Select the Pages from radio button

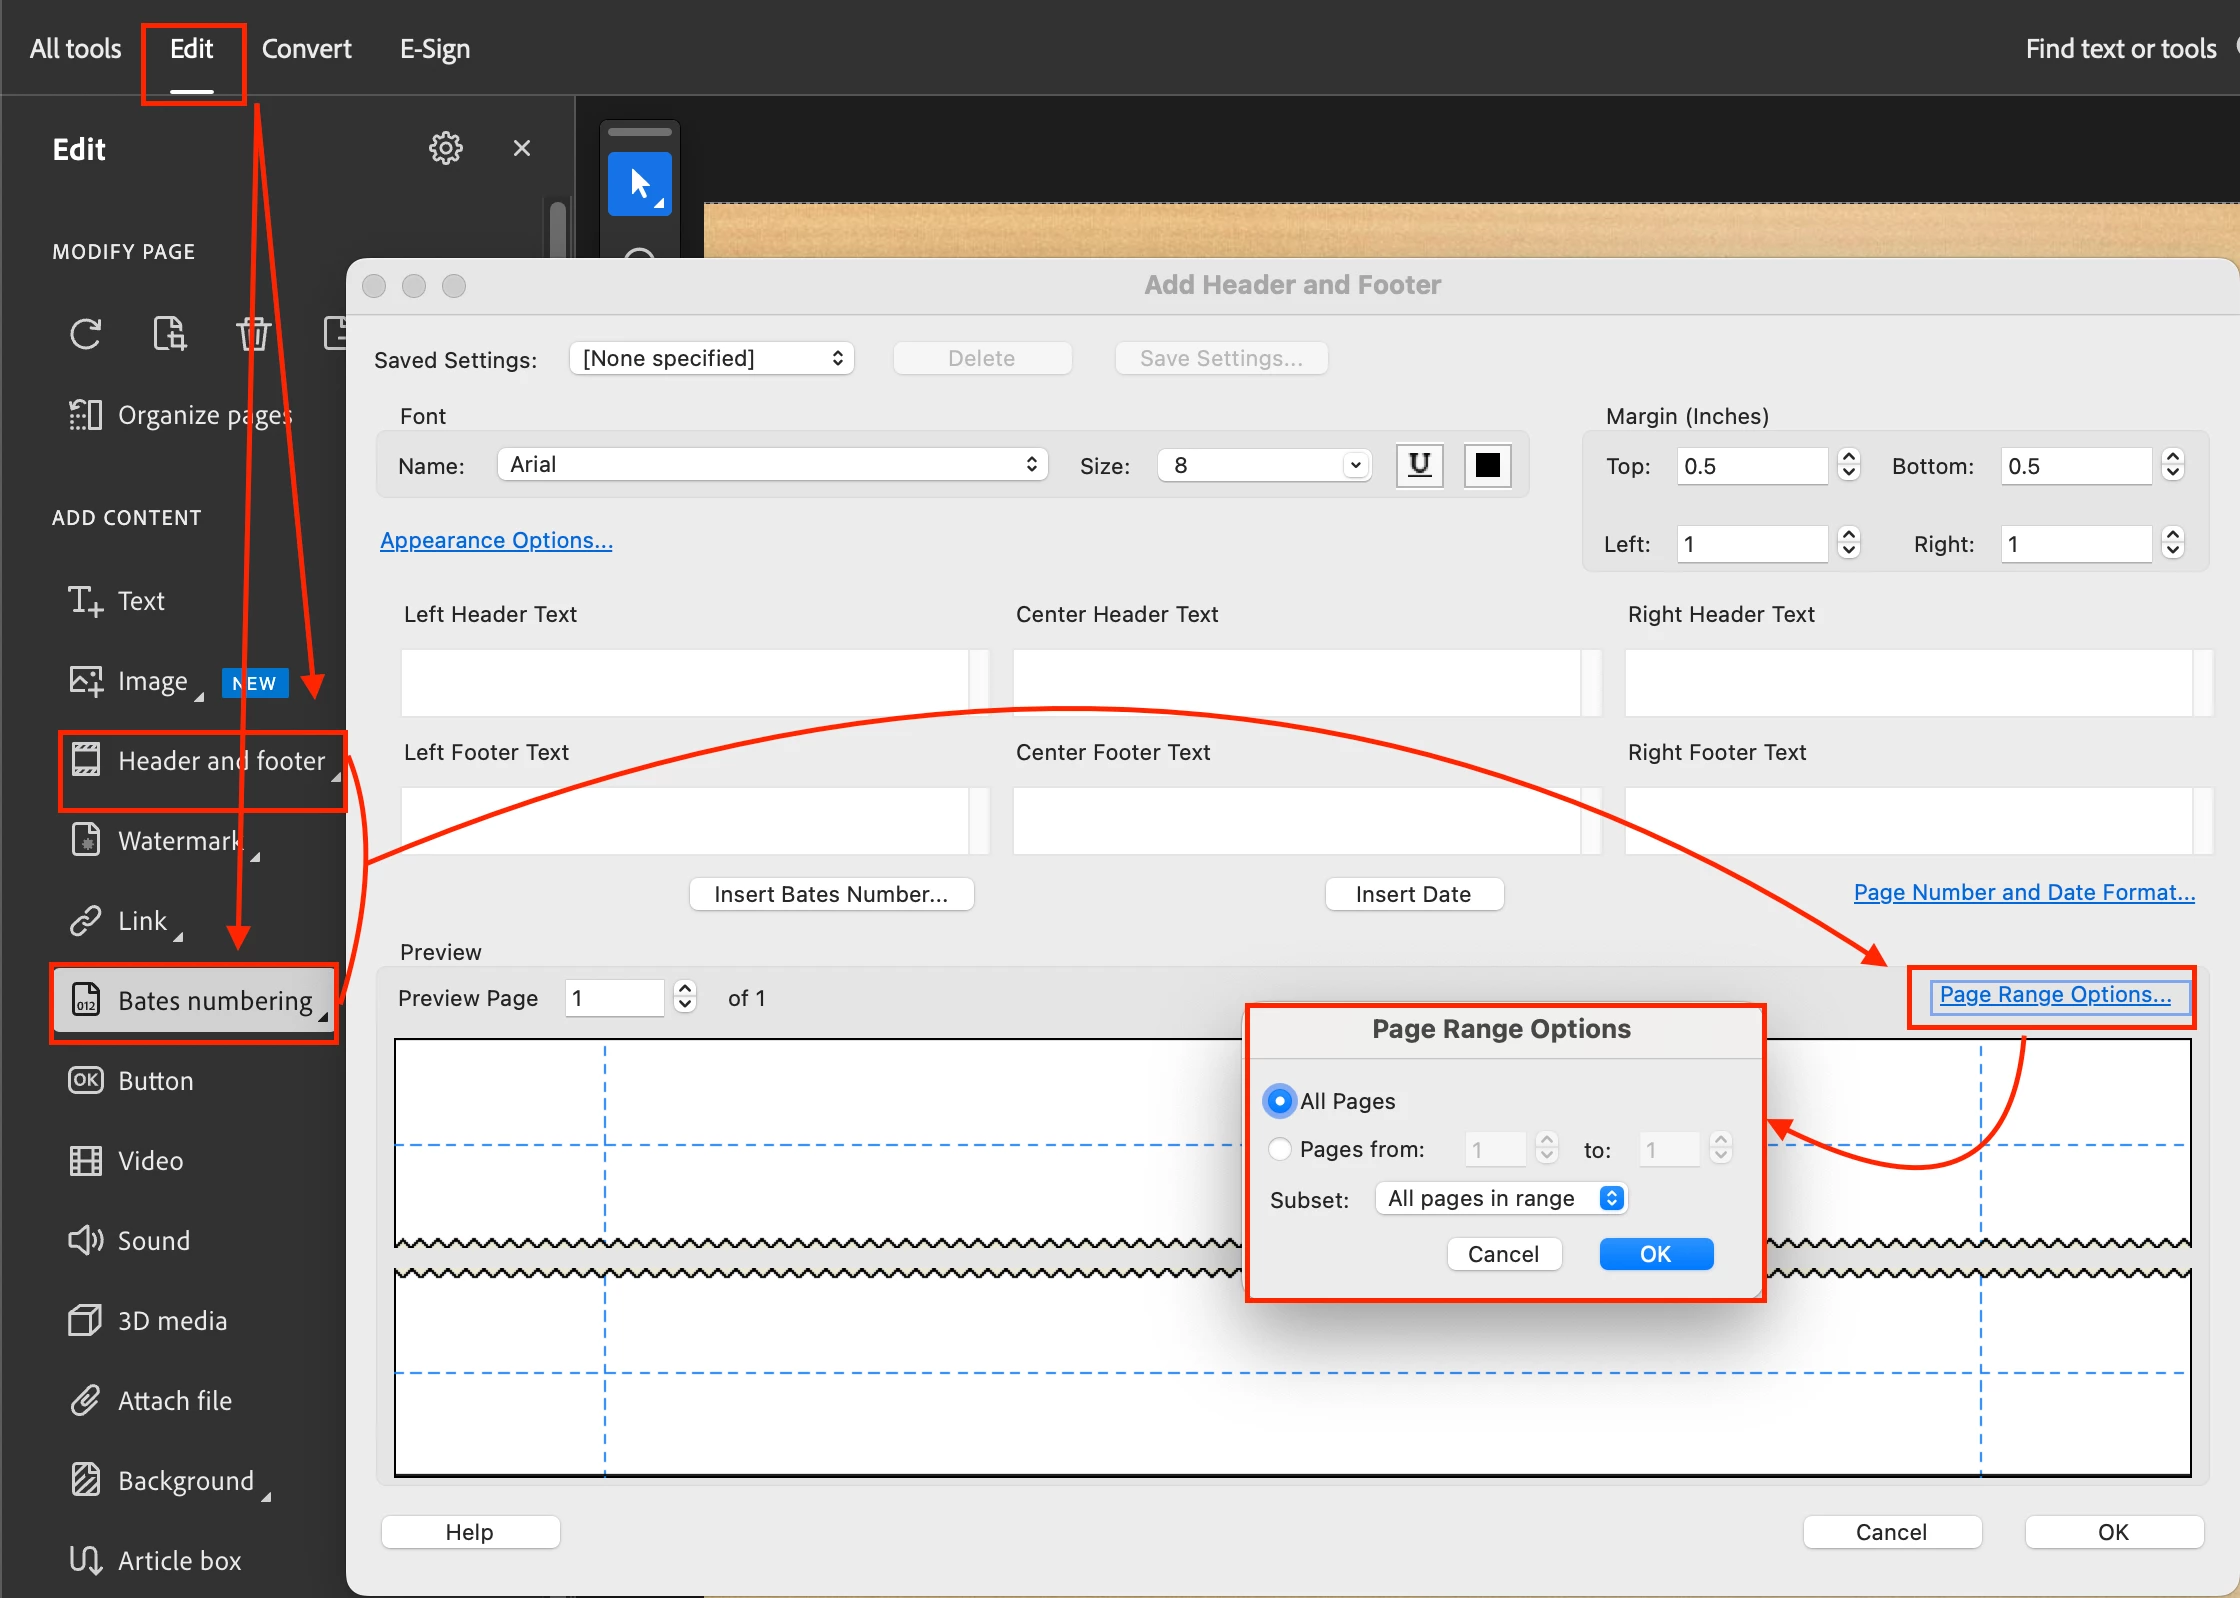click(1279, 1149)
